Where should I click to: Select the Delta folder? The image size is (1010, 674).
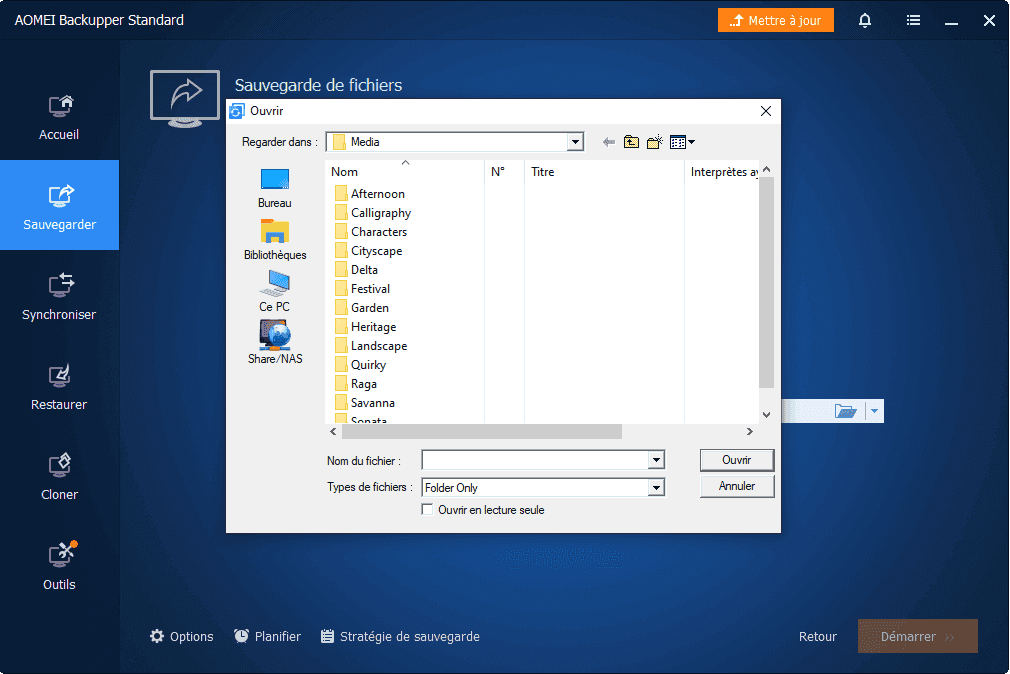pos(356,270)
